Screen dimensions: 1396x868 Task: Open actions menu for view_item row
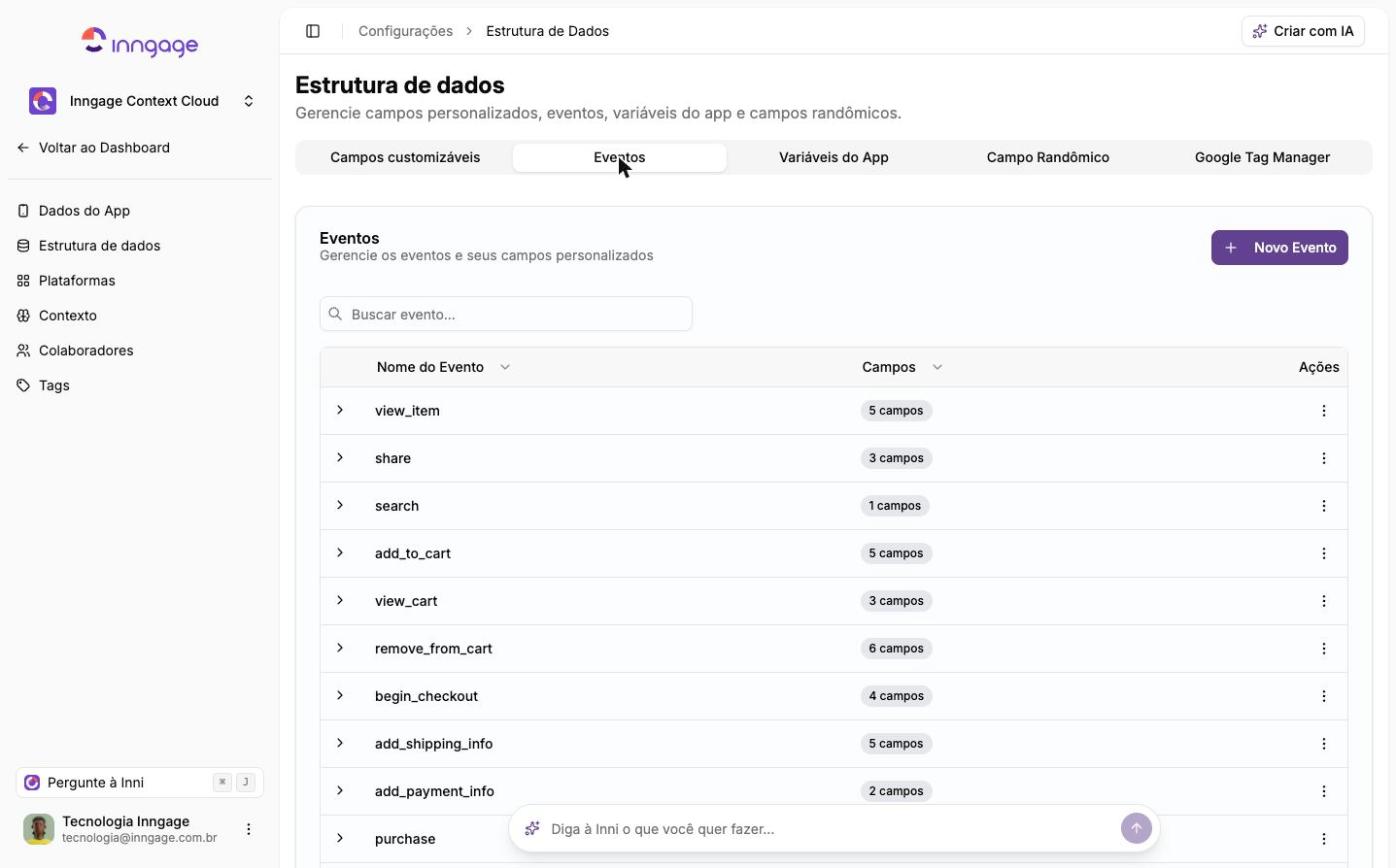[x=1324, y=411]
